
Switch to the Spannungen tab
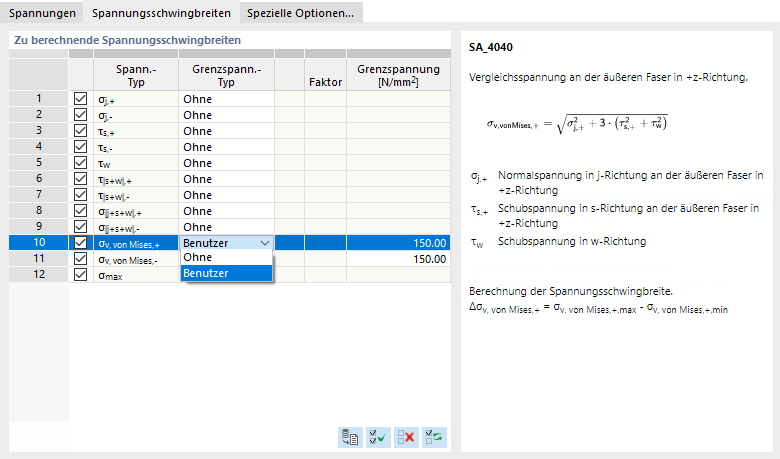click(x=42, y=13)
